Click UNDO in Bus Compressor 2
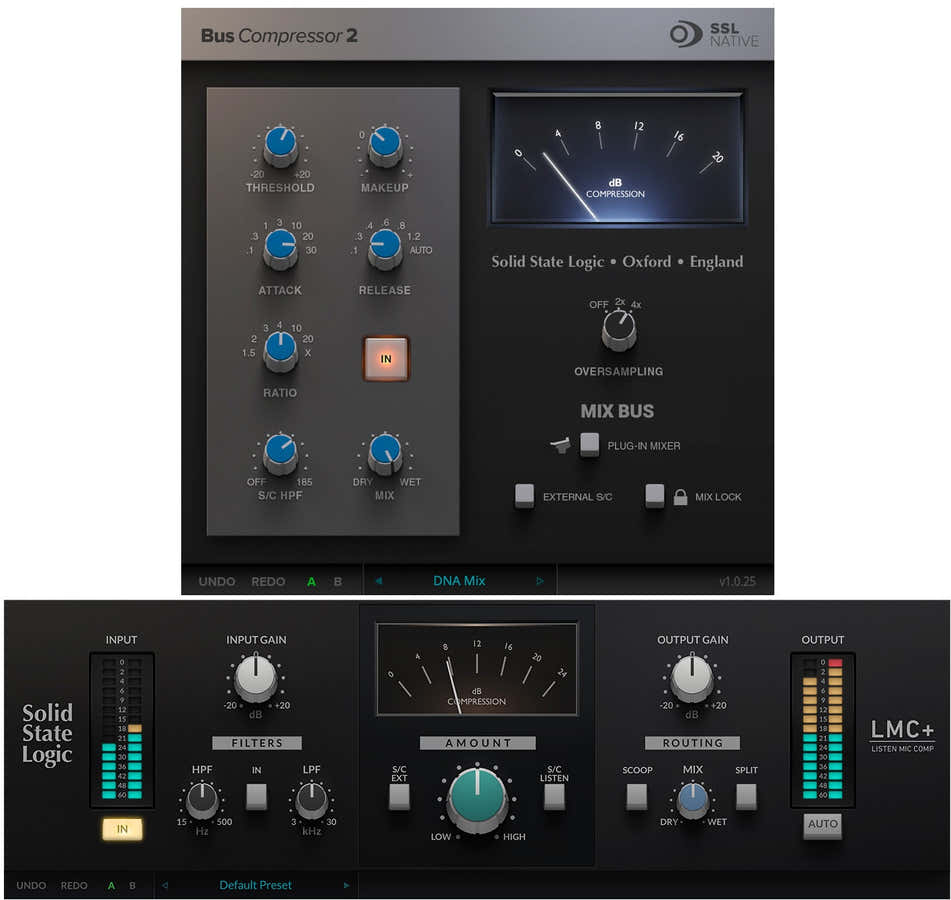951x900 pixels. (x=217, y=582)
